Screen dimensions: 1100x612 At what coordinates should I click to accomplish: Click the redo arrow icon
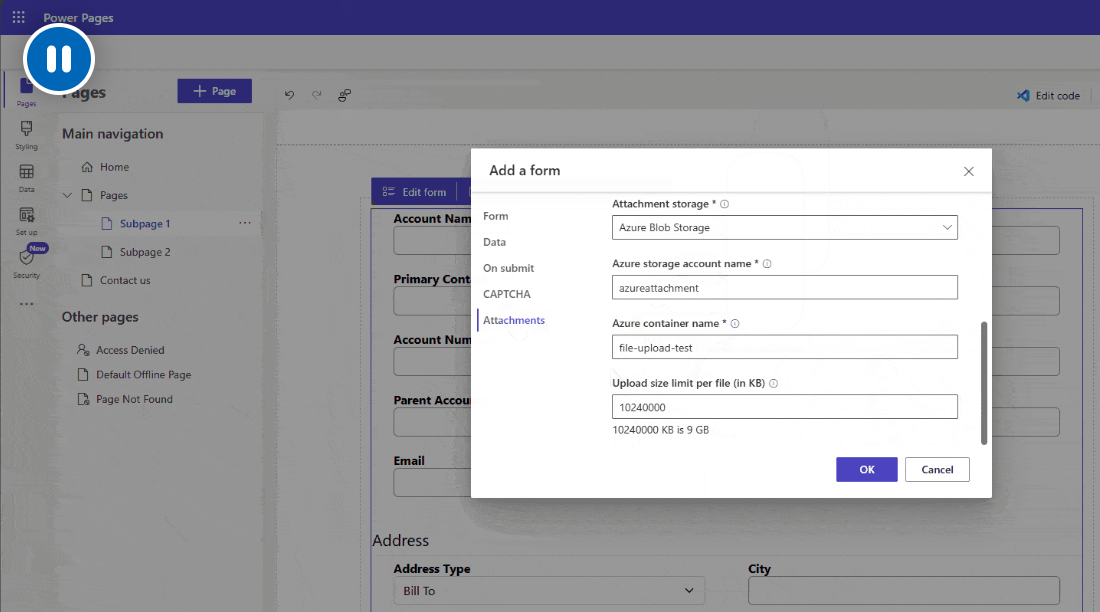[x=317, y=95]
